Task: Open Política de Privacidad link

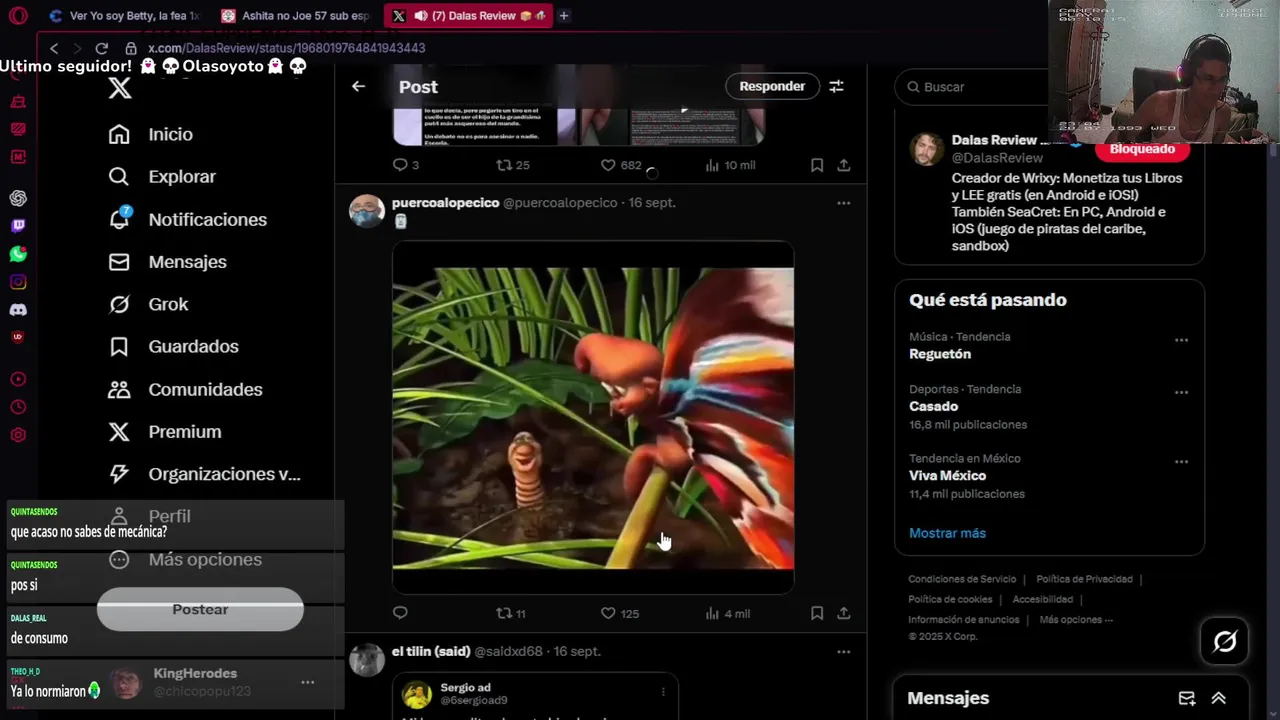Action: 1084,579
